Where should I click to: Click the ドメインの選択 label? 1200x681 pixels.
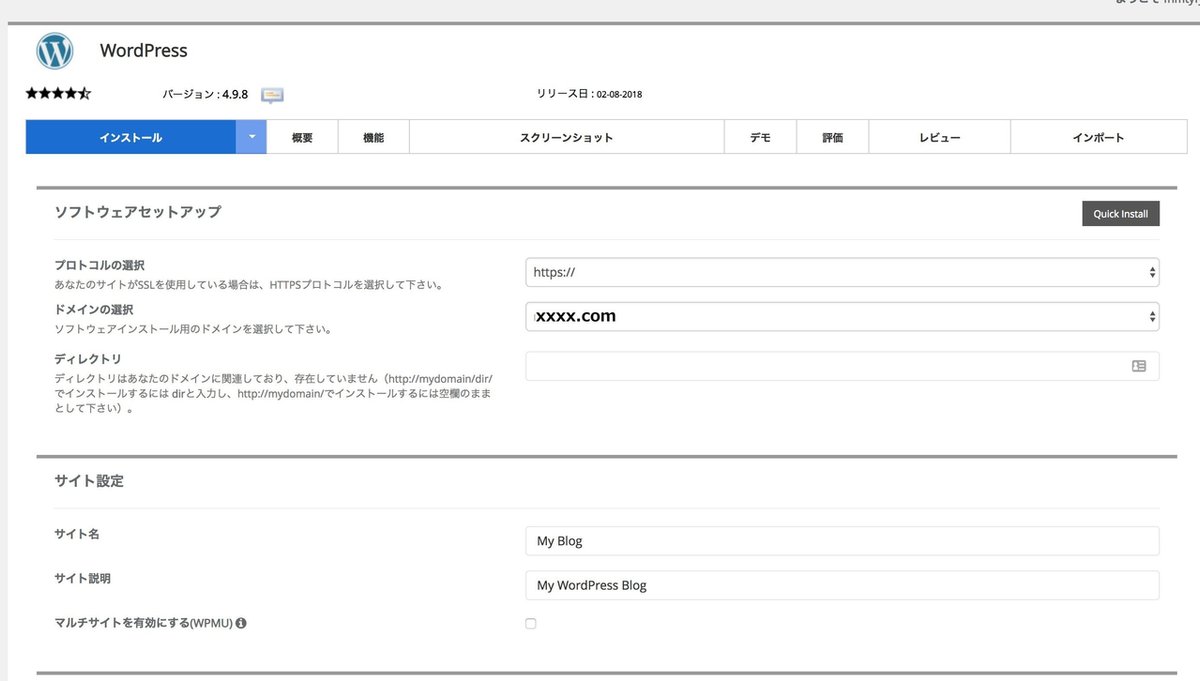tap(94, 310)
